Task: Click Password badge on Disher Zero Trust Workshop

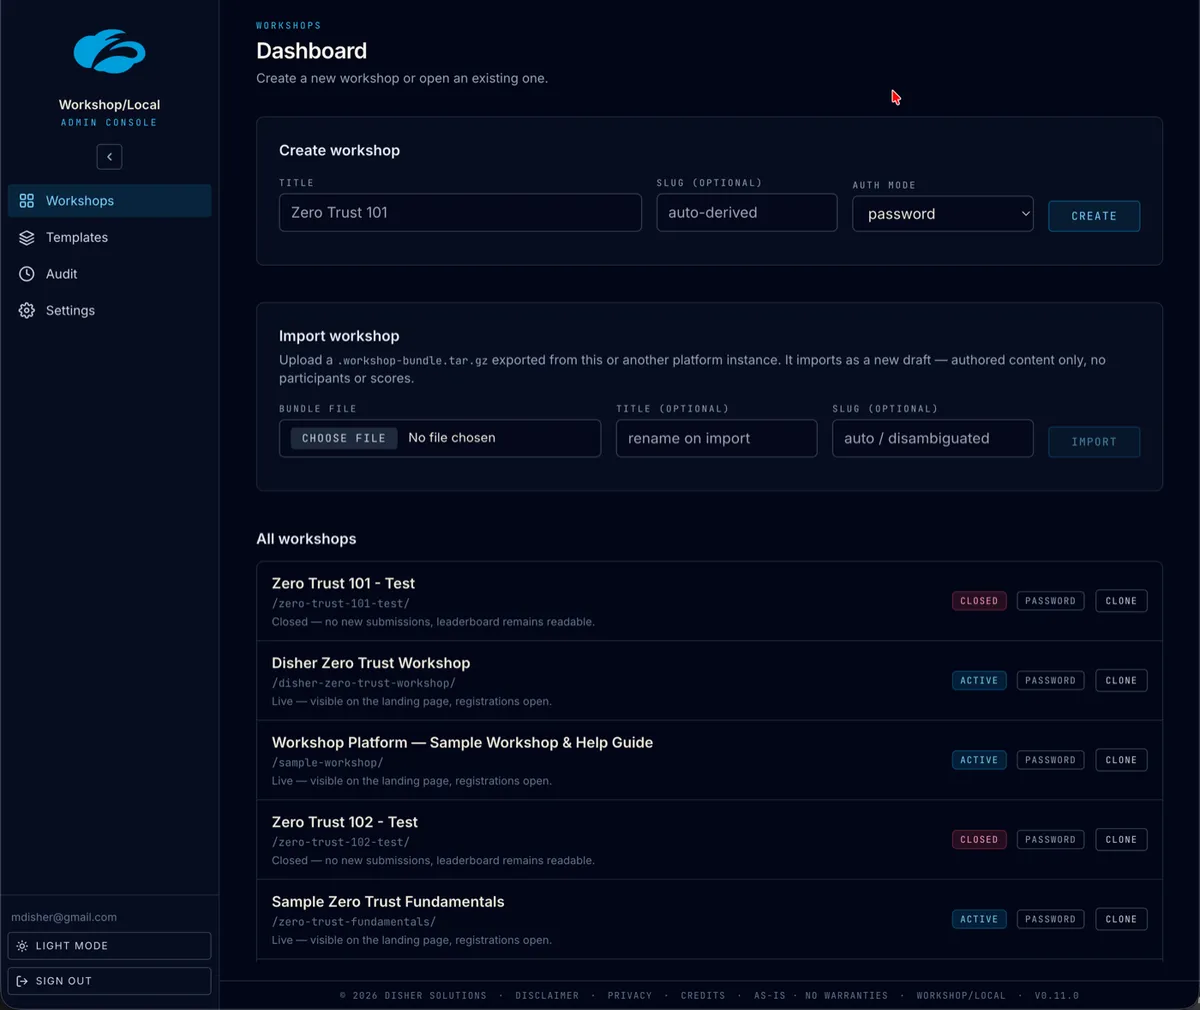Action: point(1050,681)
